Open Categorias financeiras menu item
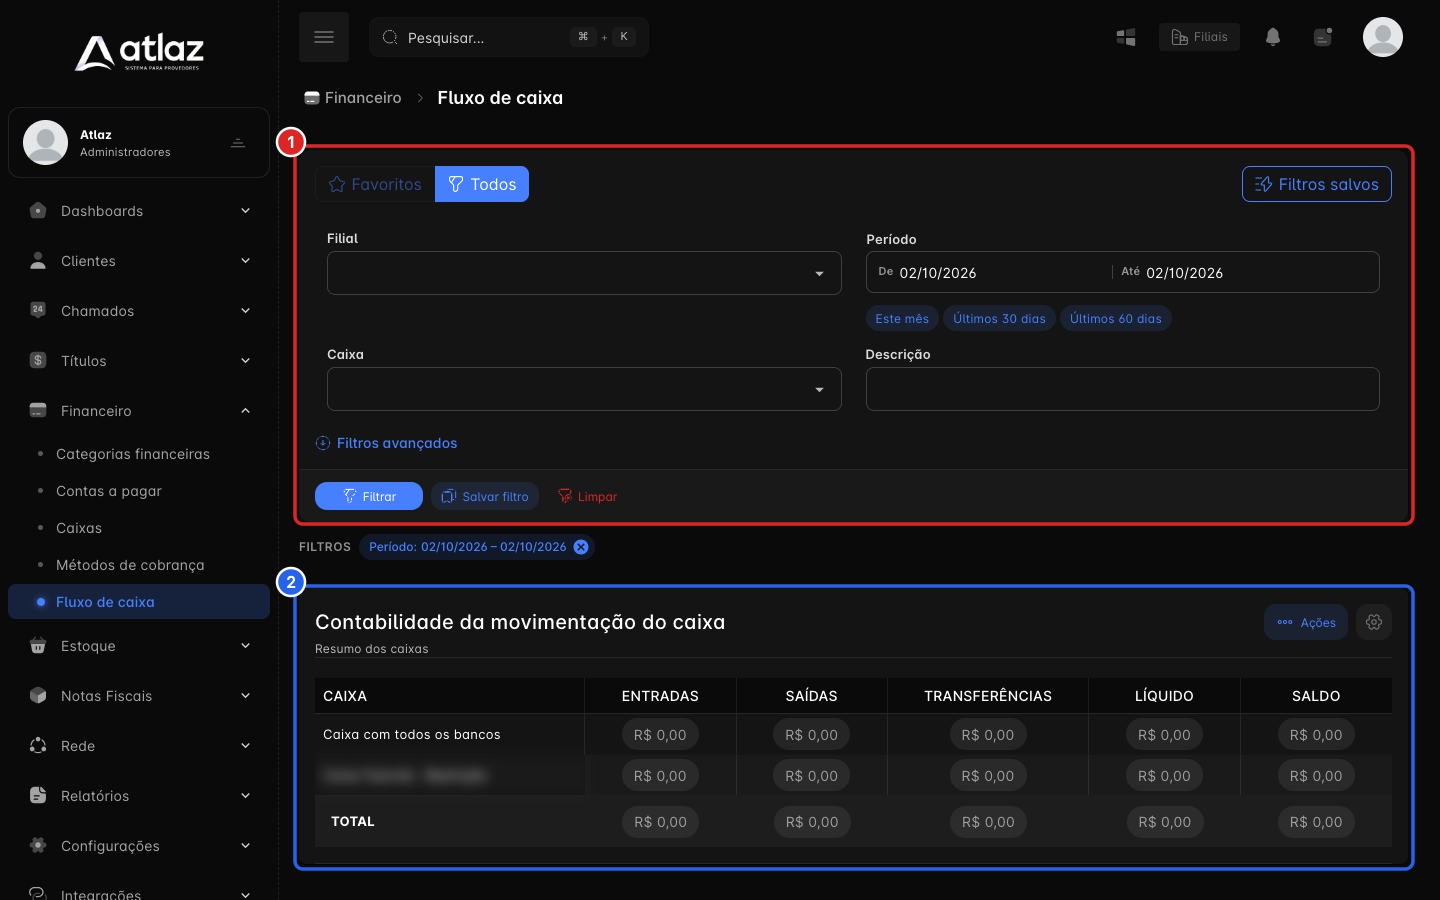This screenshot has width=1440, height=900. [133, 454]
